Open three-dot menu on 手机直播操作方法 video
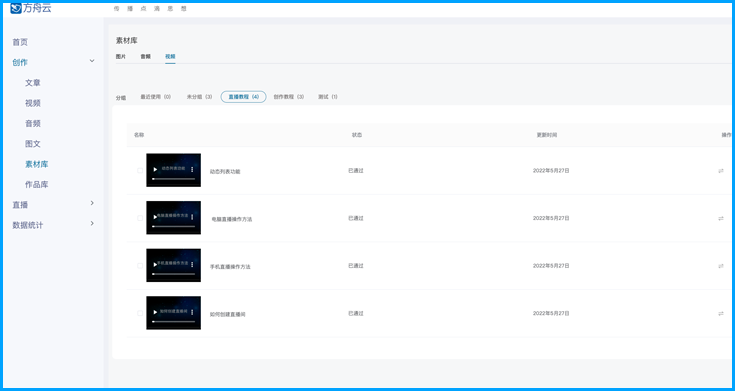 [x=192, y=264]
